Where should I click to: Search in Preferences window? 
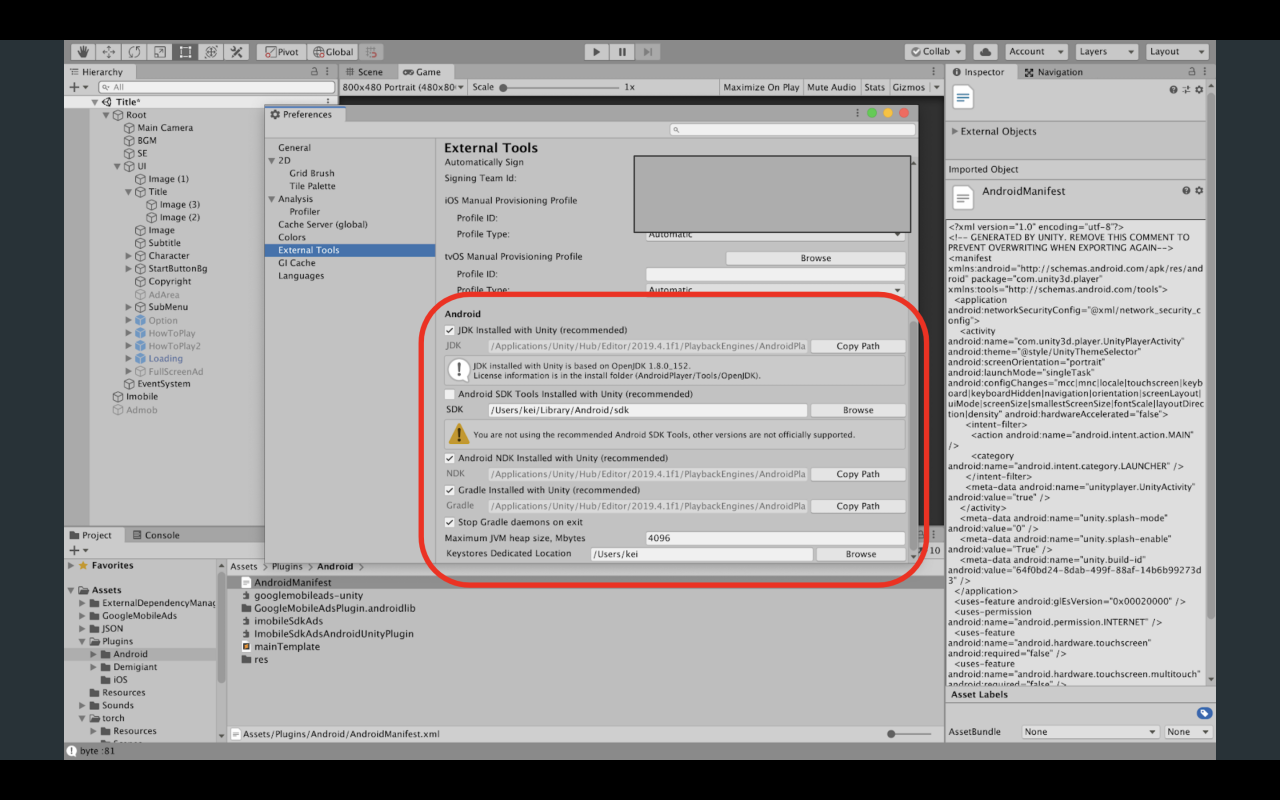pos(792,130)
